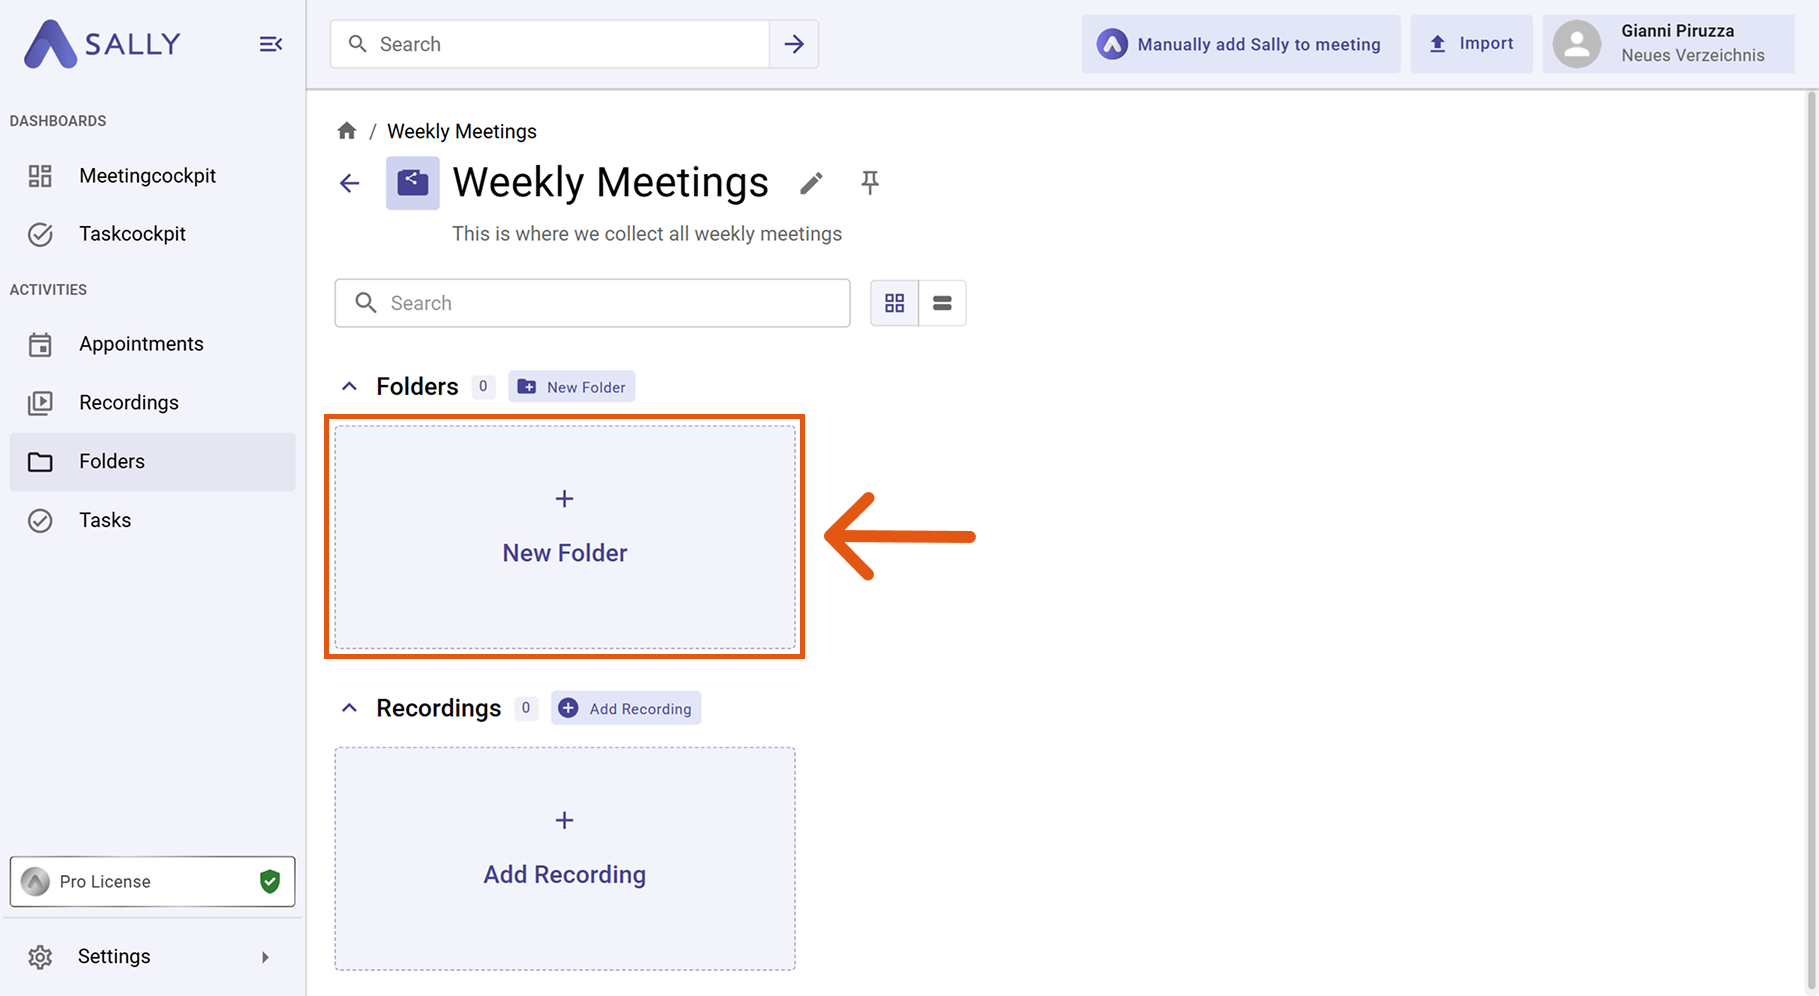The width and height of the screenshot is (1819, 996).
Task: Expand the Settings submenu arrow
Action: coord(265,957)
